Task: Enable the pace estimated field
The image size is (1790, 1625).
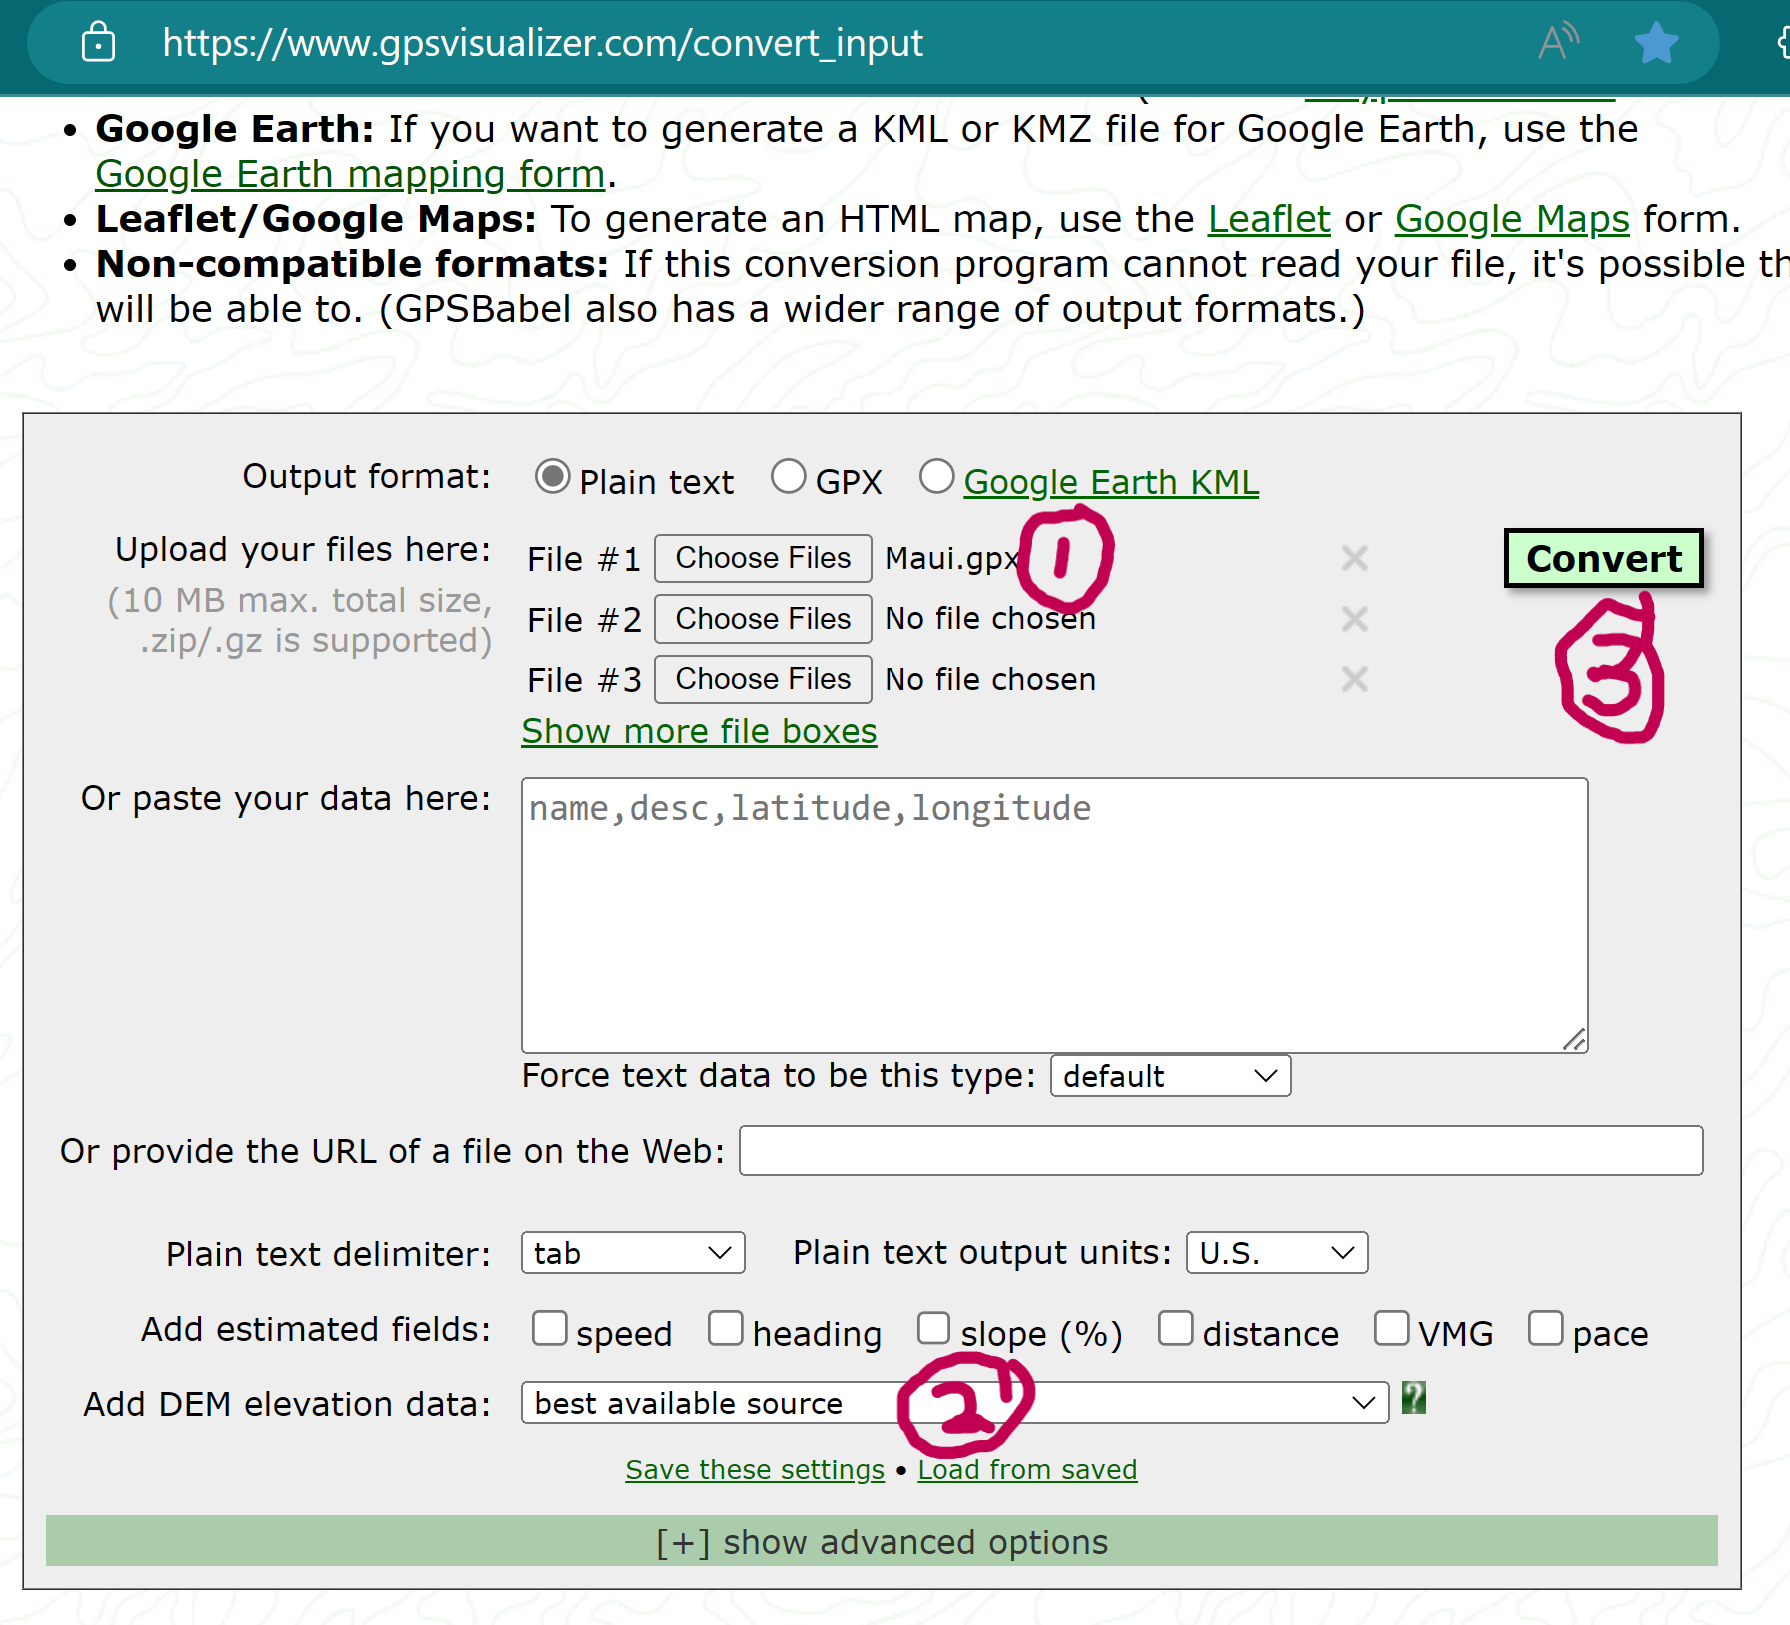Action: point(1546,1329)
